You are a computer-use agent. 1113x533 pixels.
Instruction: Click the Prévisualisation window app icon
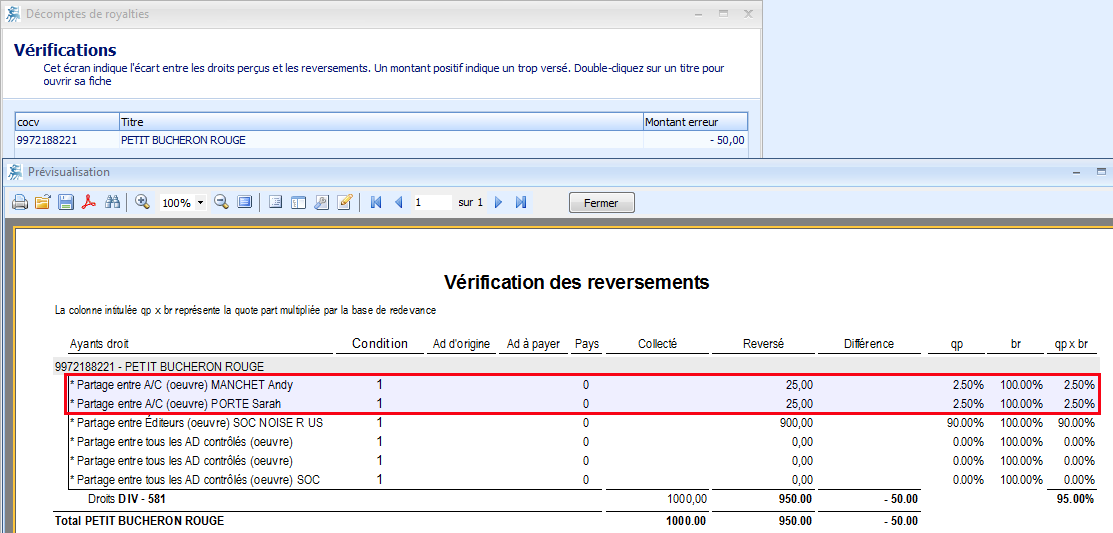coord(13,172)
